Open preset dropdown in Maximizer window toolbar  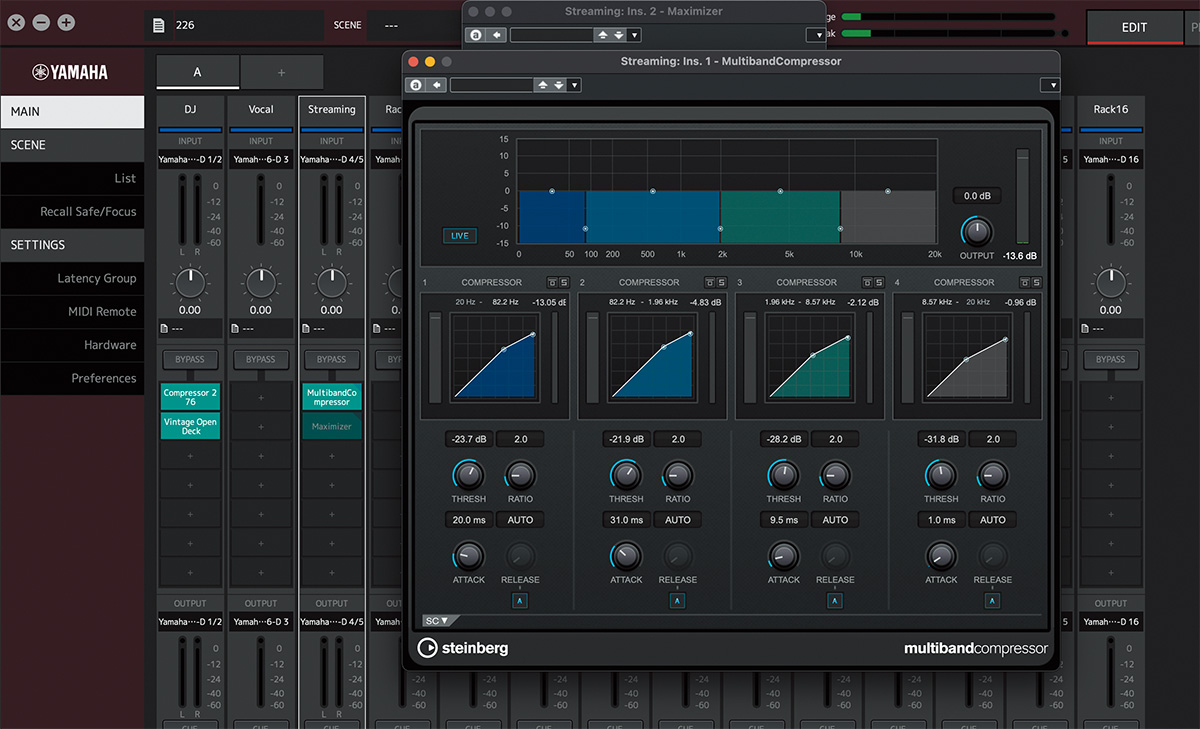coord(634,35)
